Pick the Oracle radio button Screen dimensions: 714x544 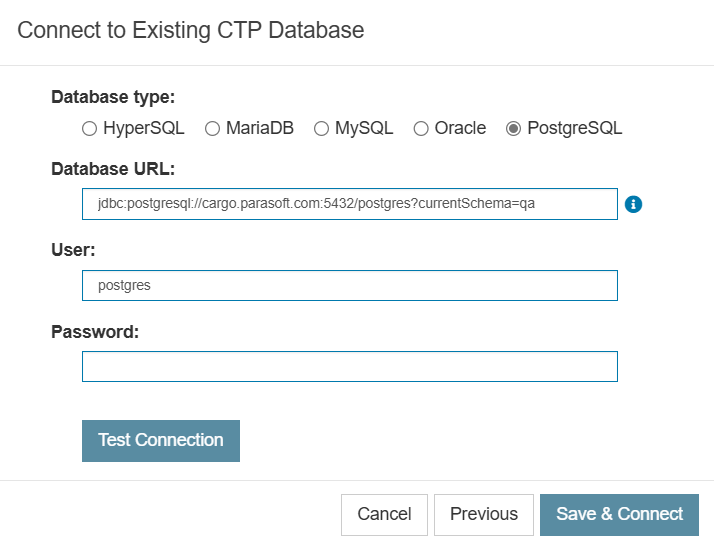click(421, 129)
